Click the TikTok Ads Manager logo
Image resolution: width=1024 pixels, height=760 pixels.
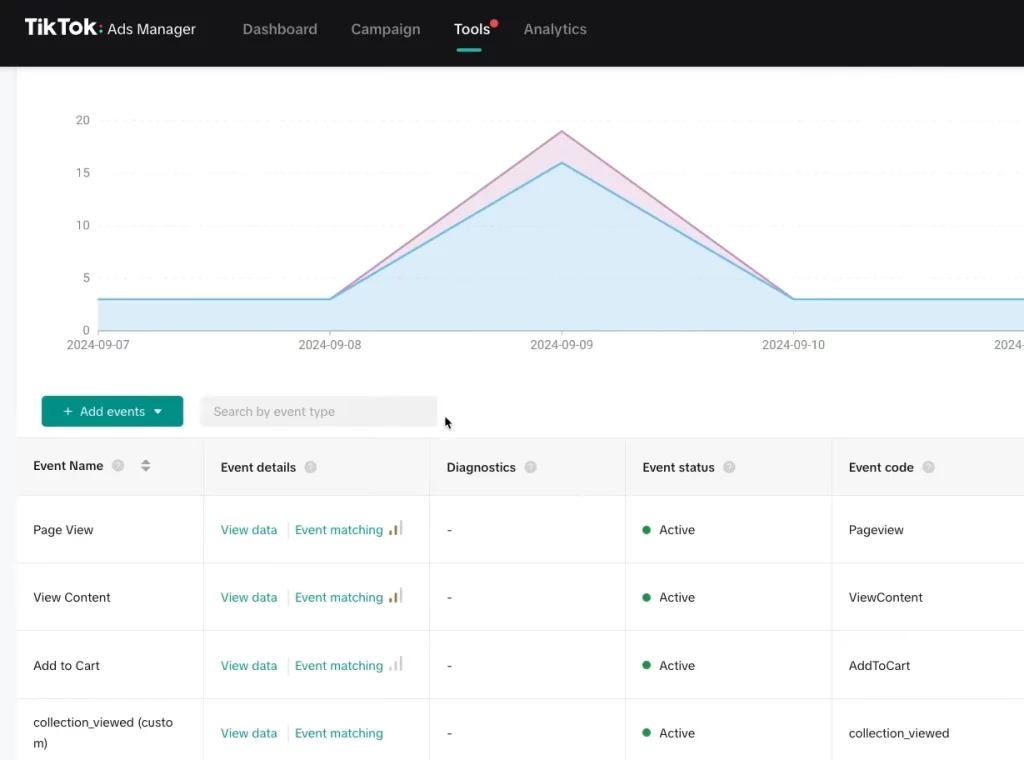click(x=110, y=28)
